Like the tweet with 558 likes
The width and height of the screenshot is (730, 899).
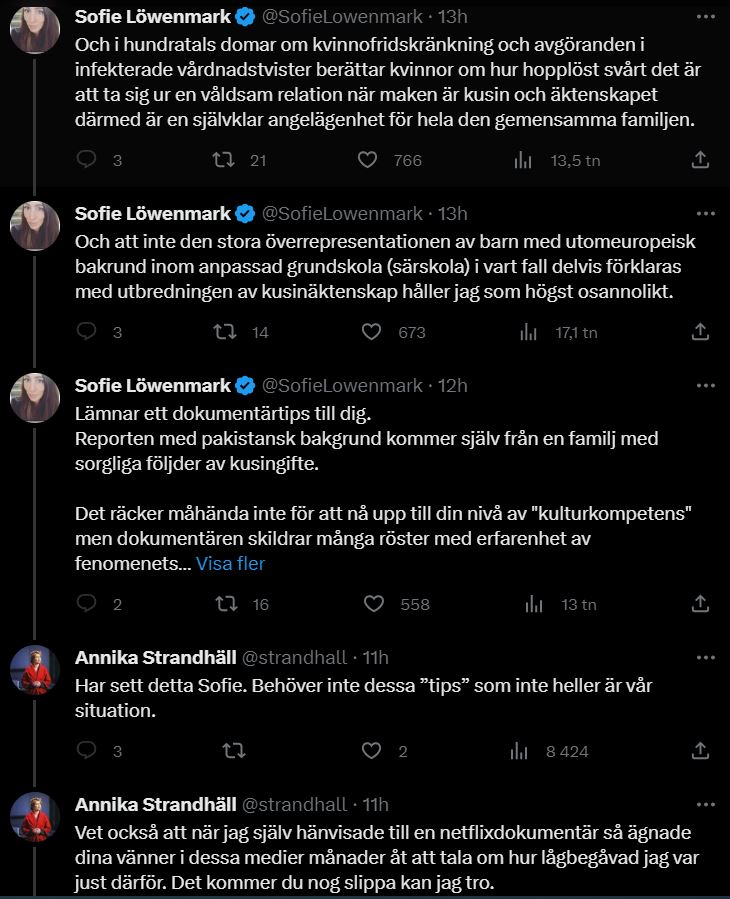[373, 604]
